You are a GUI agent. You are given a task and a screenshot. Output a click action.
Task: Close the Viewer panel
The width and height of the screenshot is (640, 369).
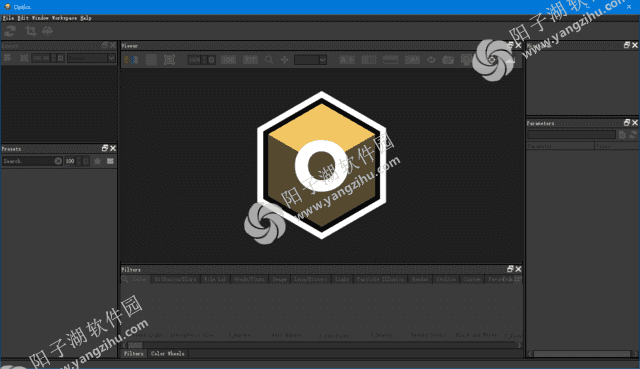(518, 45)
